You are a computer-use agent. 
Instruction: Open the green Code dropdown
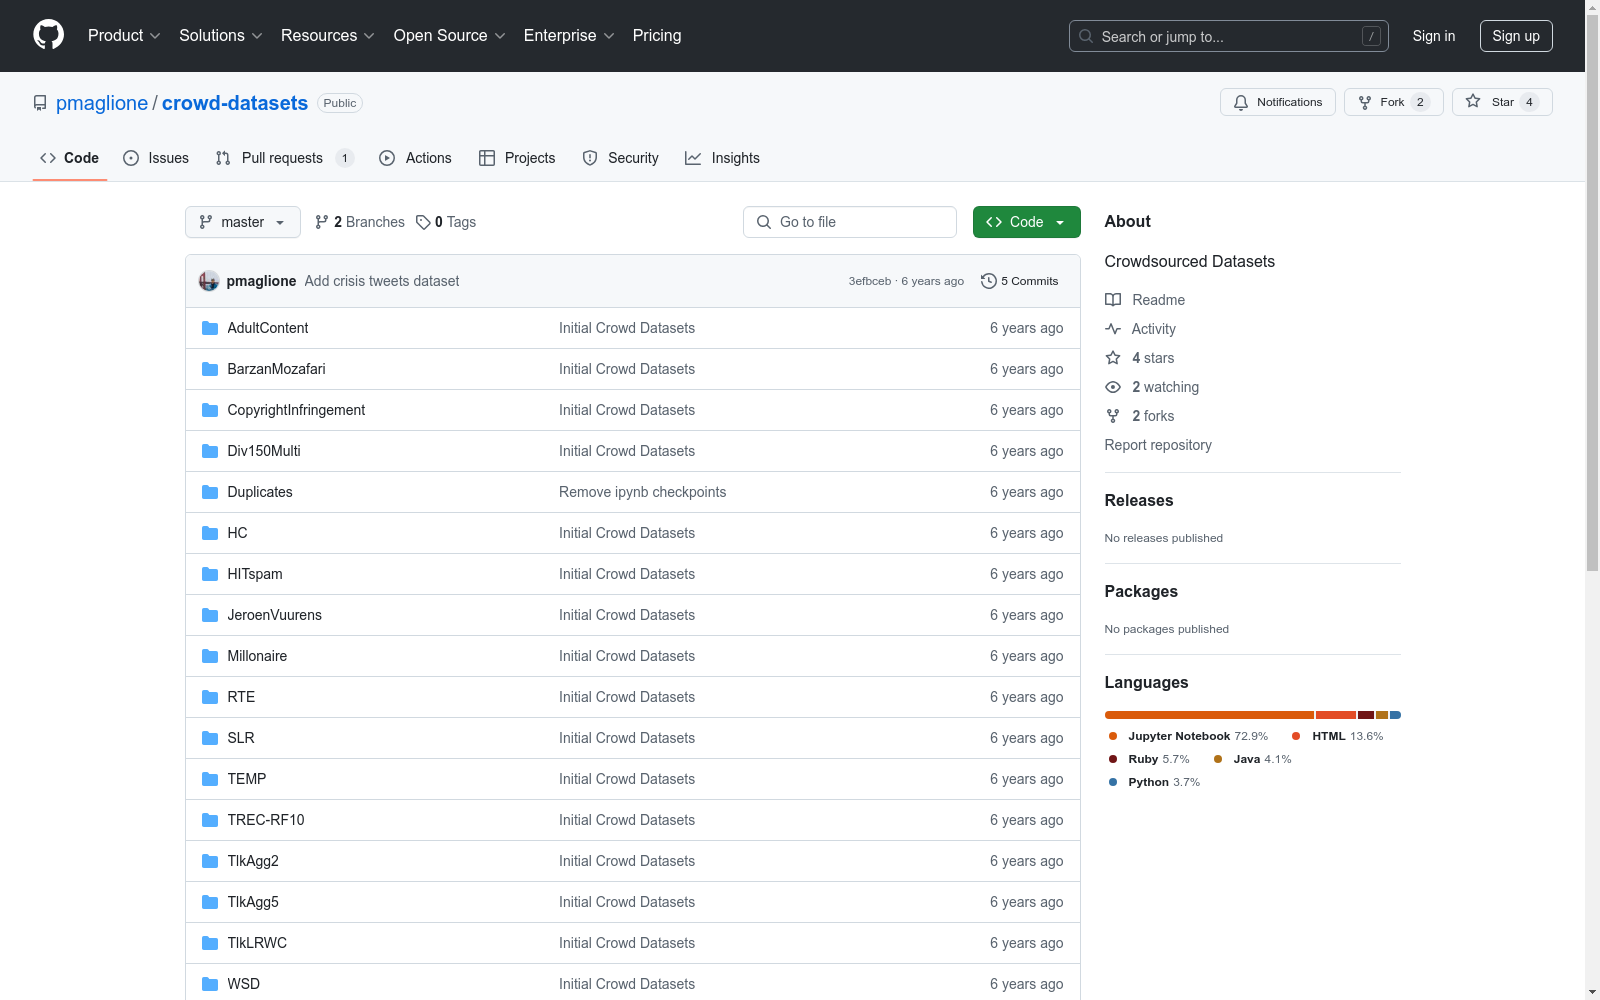click(x=1027, y=222)
